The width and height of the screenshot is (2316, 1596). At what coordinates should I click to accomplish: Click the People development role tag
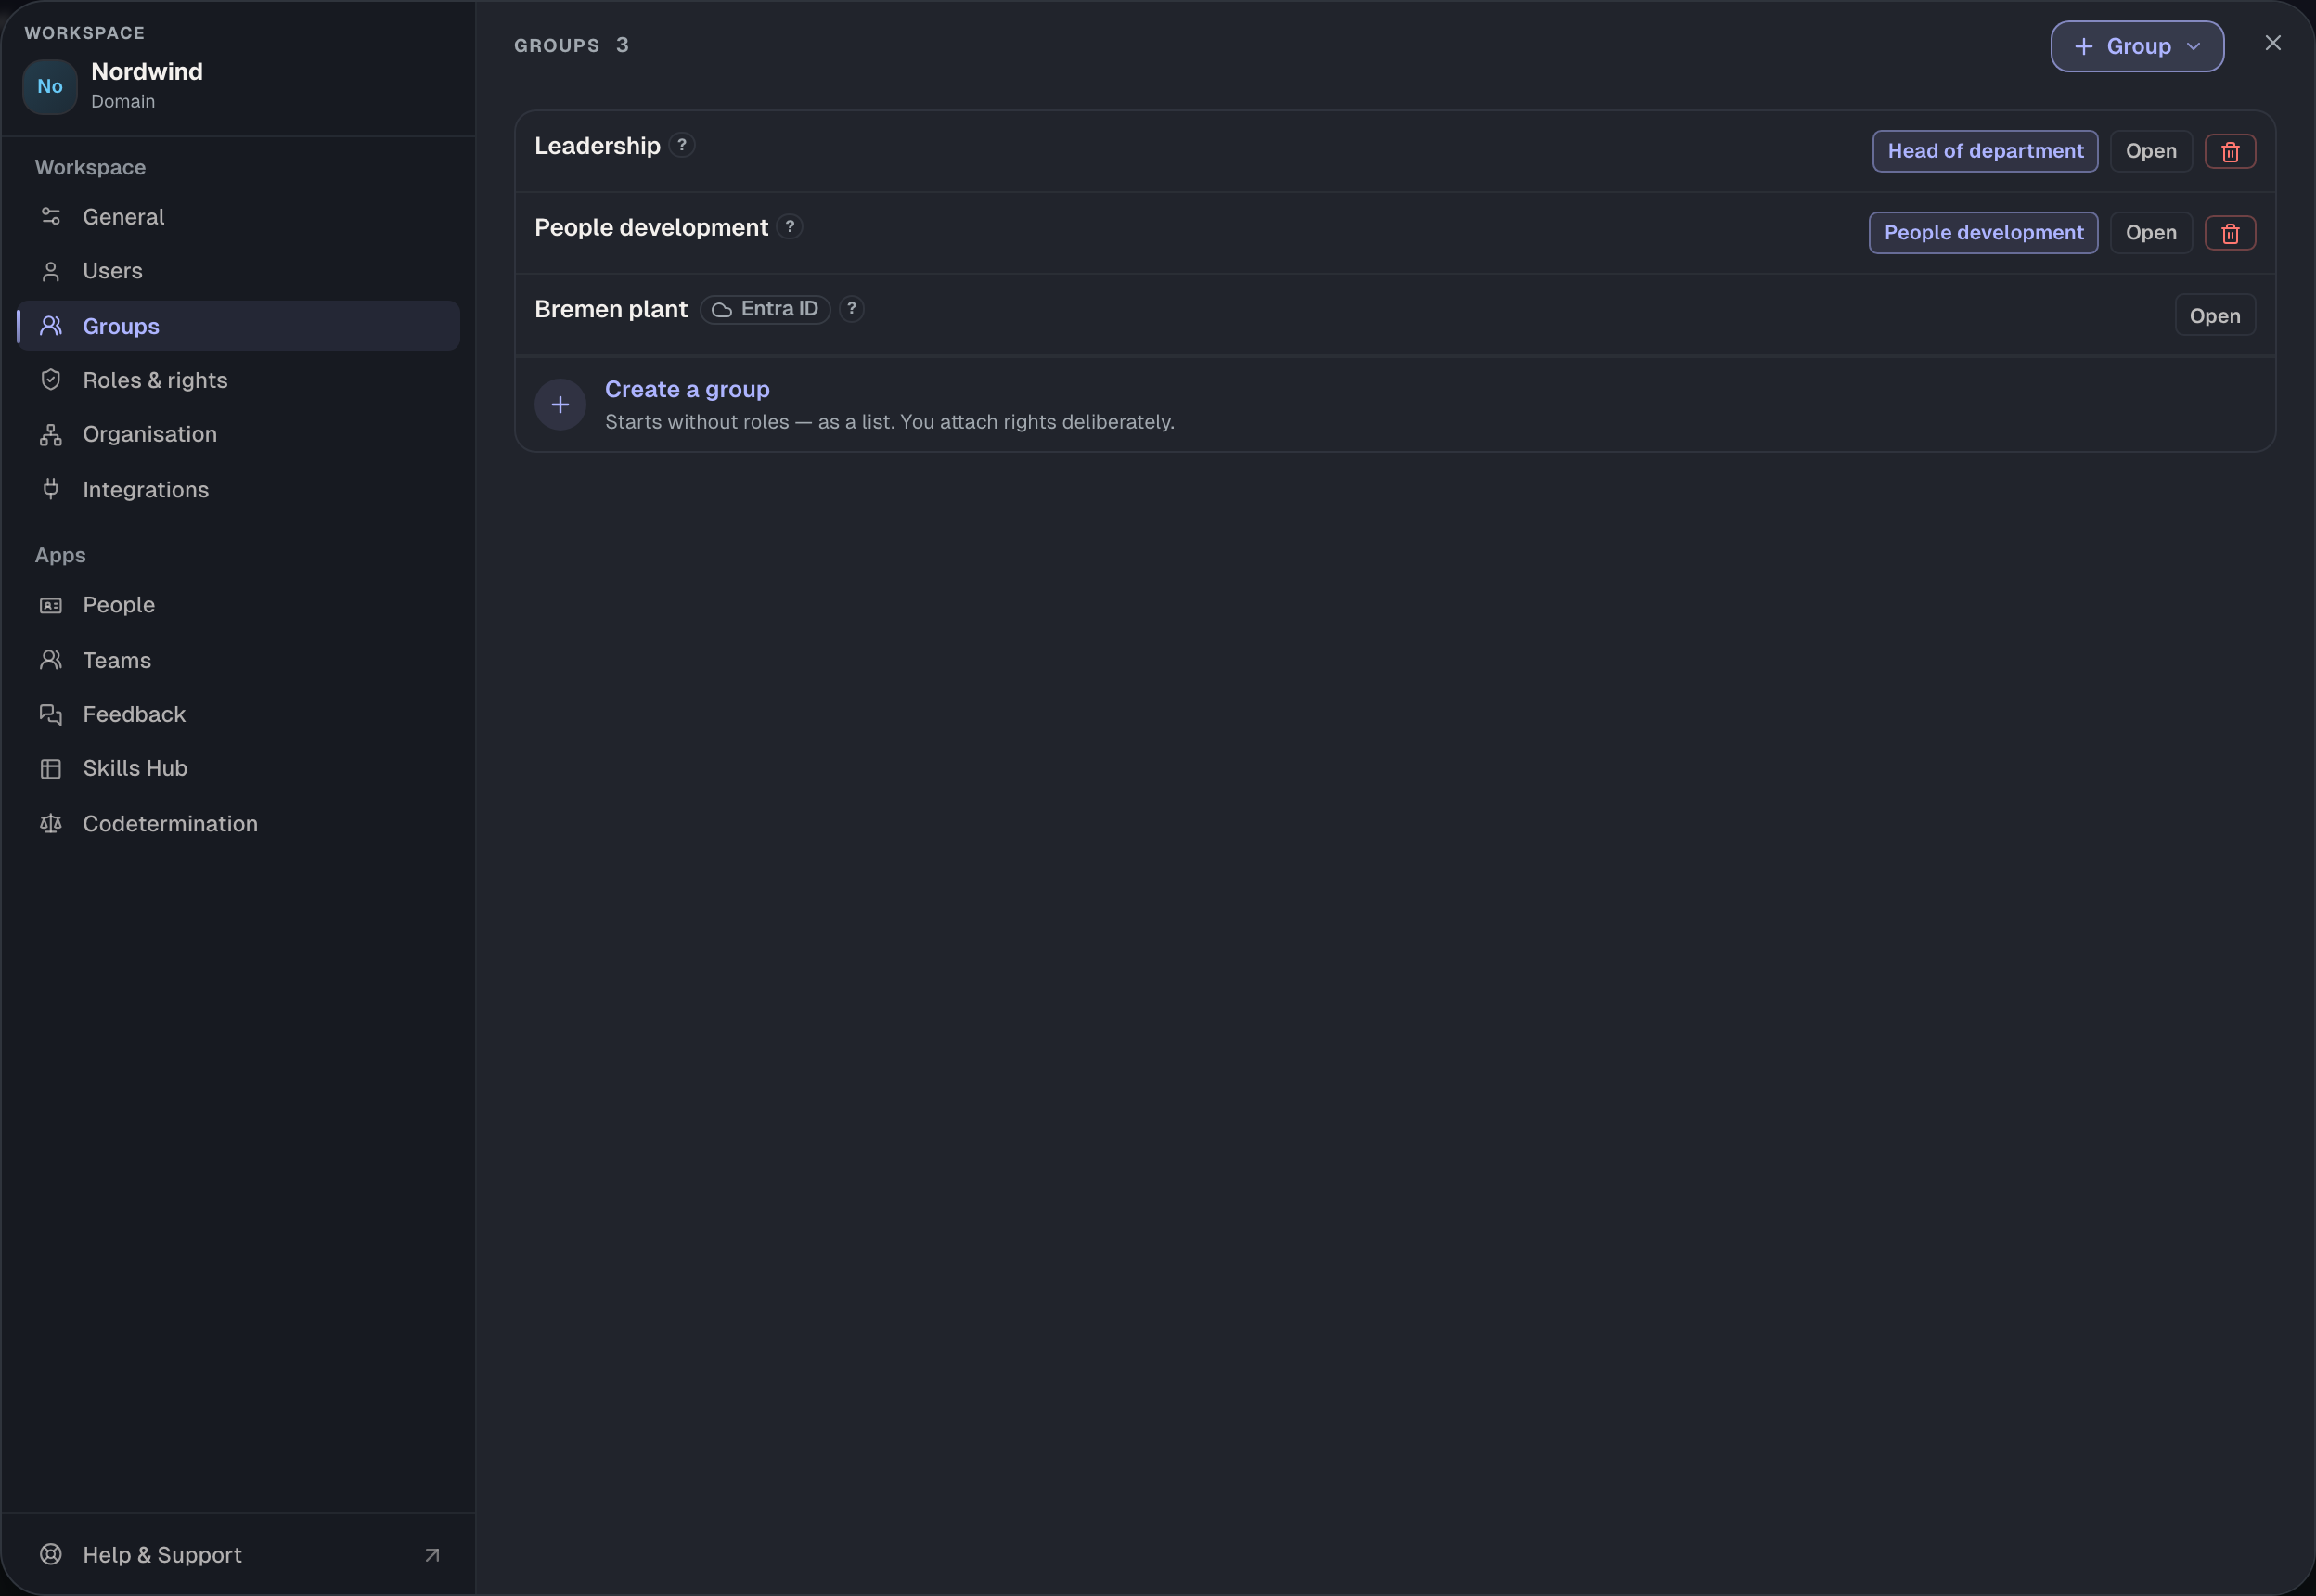coord(1983,233)
